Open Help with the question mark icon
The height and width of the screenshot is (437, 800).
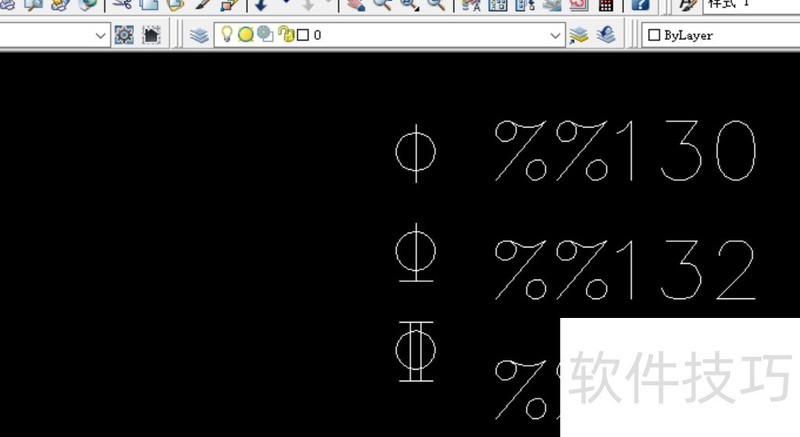[x=640, y=5]
